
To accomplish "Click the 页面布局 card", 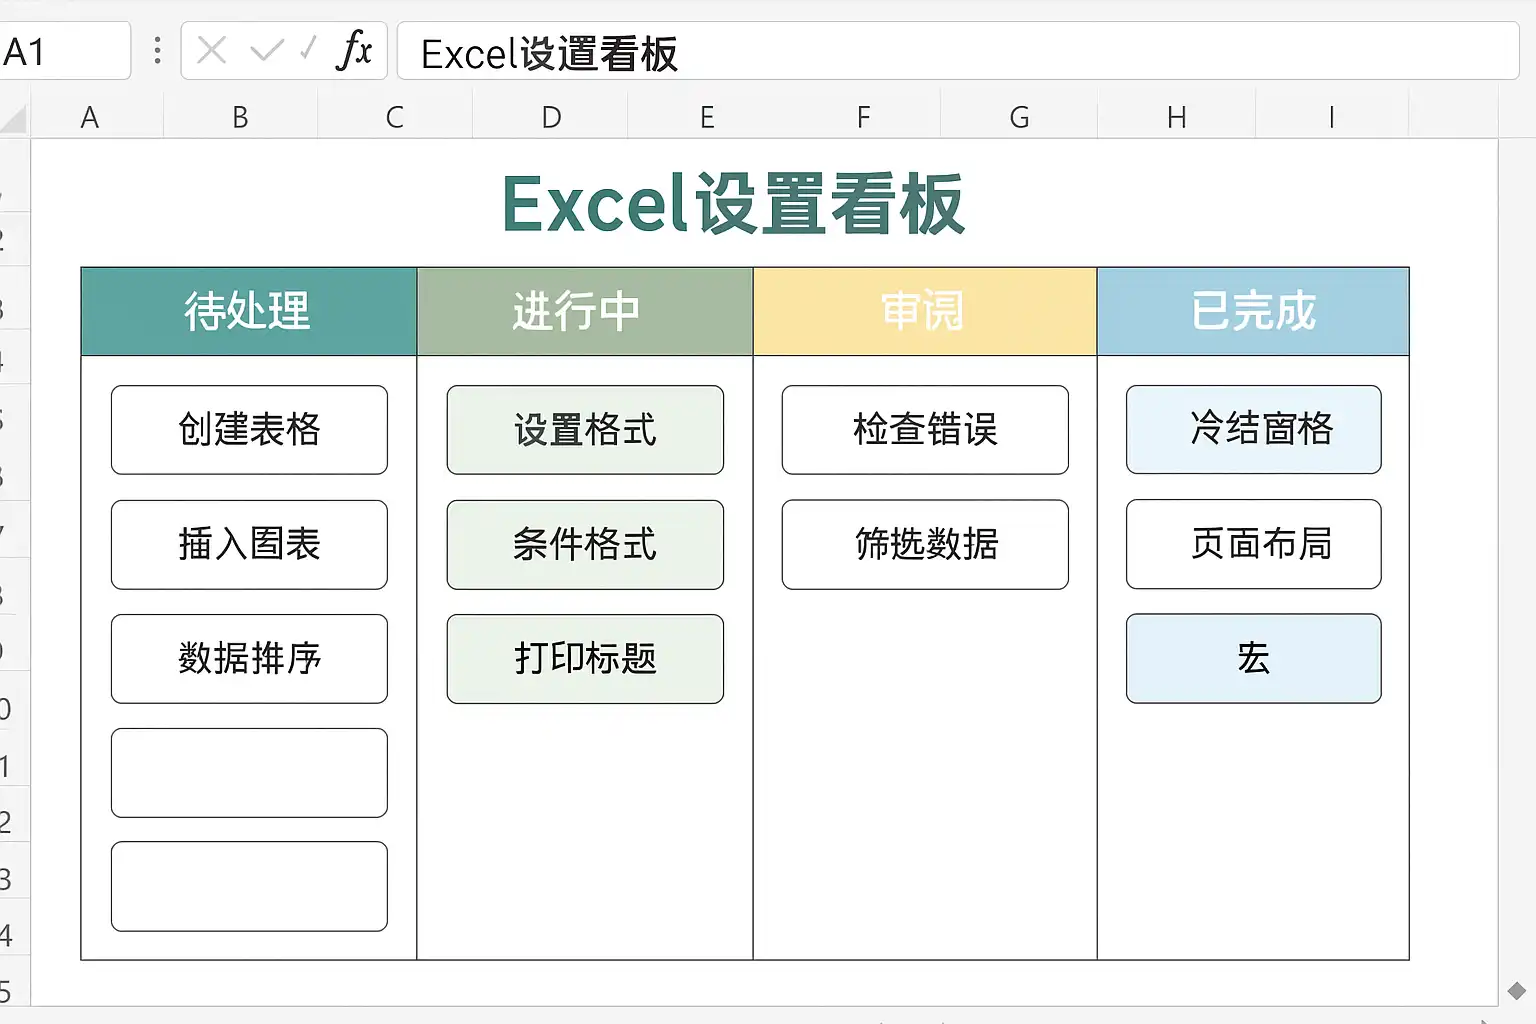I will (1253, 545).
